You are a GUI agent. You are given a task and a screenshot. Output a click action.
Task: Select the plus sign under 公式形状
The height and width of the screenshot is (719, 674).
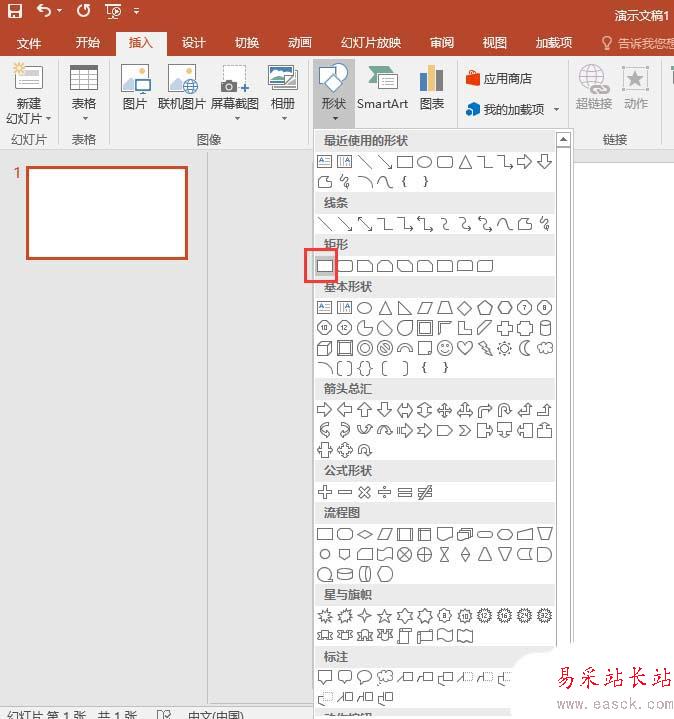(325, 492)
